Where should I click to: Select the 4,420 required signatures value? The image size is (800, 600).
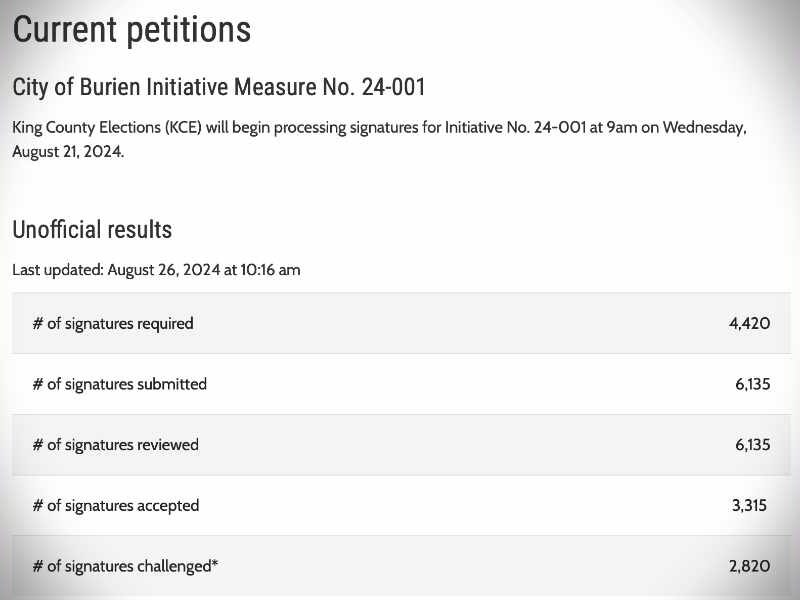[749, 323]
